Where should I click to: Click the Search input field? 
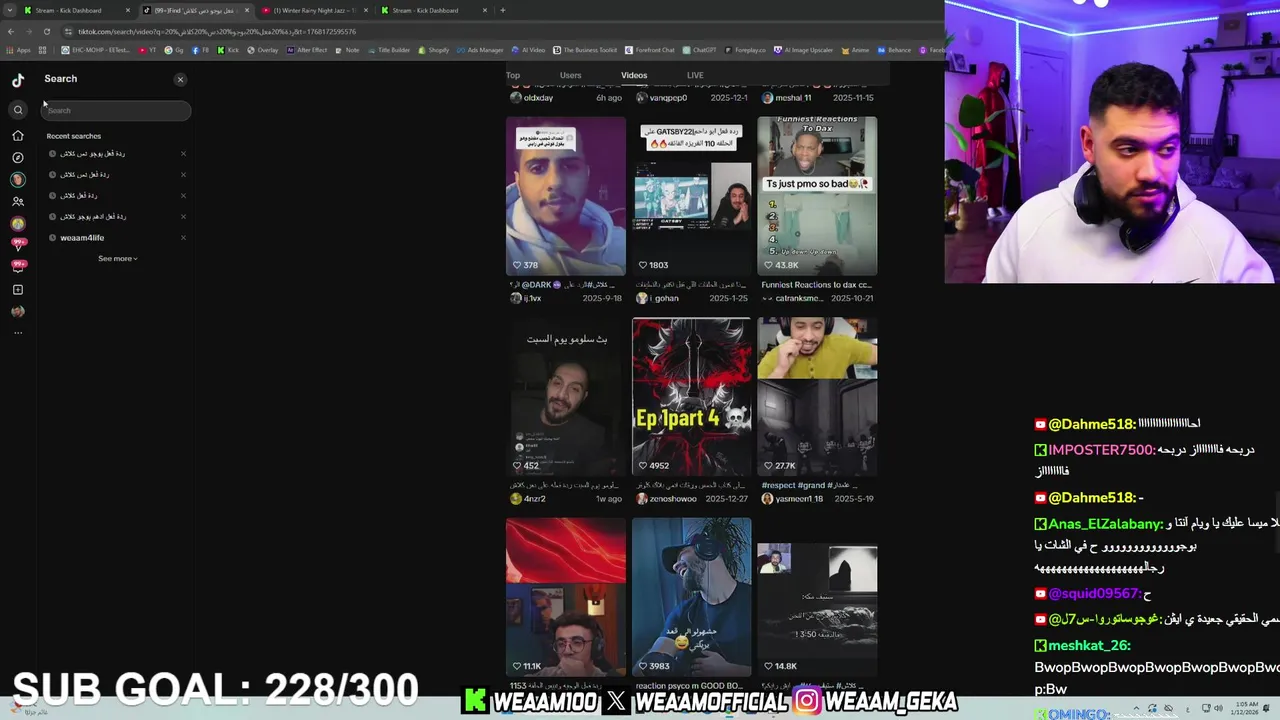116,110
